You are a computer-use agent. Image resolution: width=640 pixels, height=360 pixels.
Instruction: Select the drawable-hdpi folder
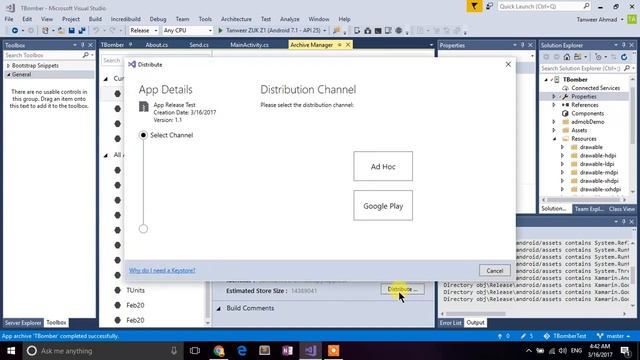point(598,156)
